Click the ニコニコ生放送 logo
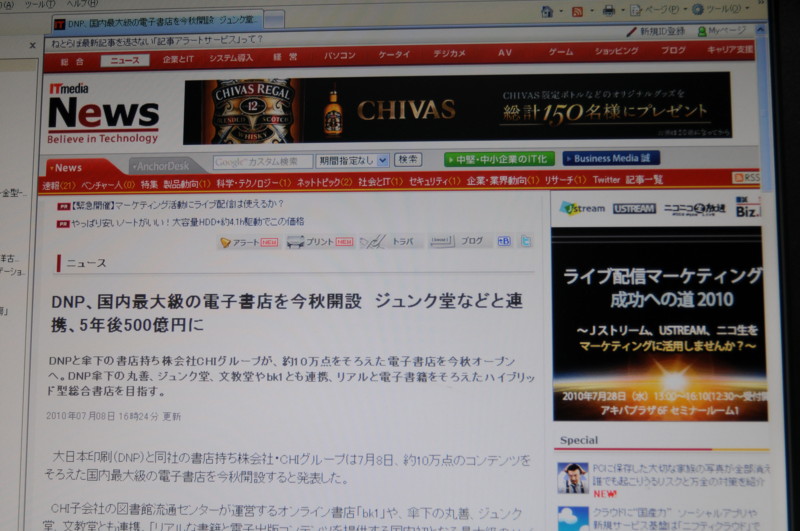Image resolution: width=800 pixels, height=531 pixels. click(694, 209)
